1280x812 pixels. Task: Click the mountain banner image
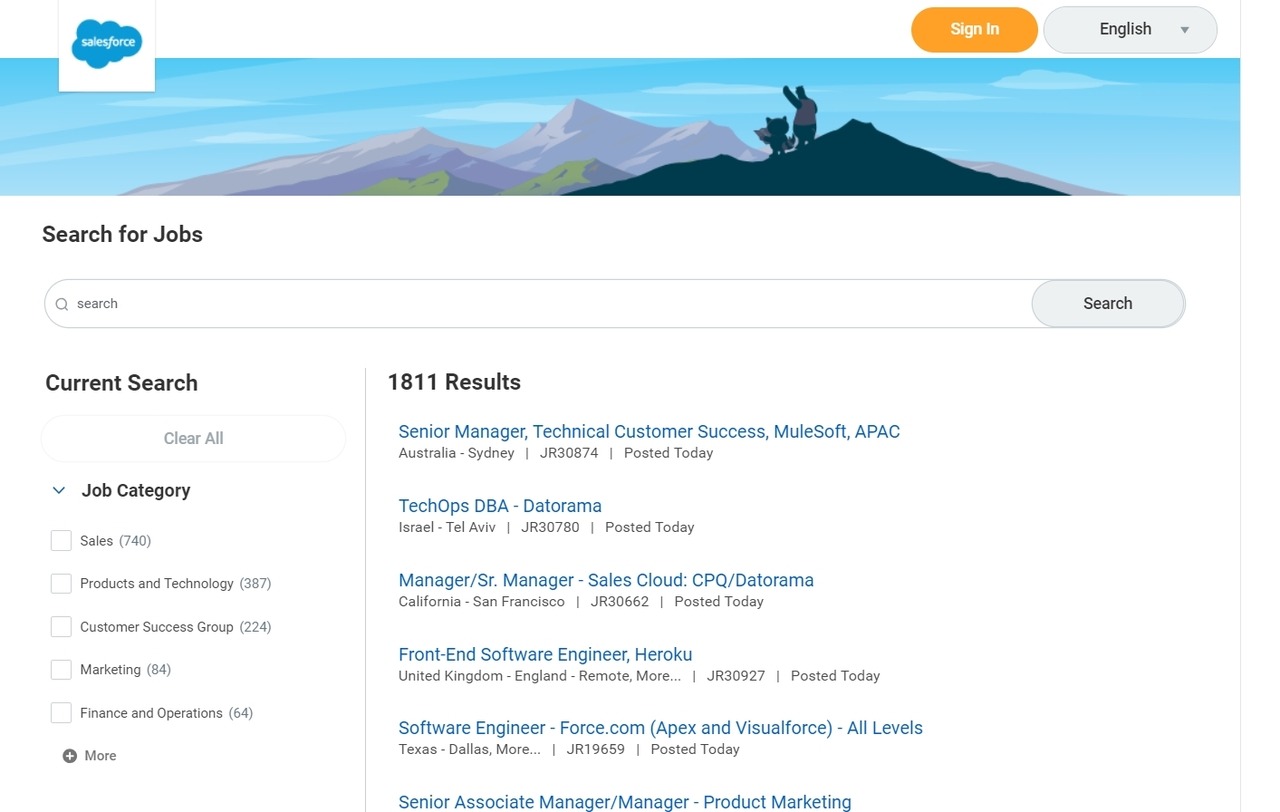coord(620,127)
